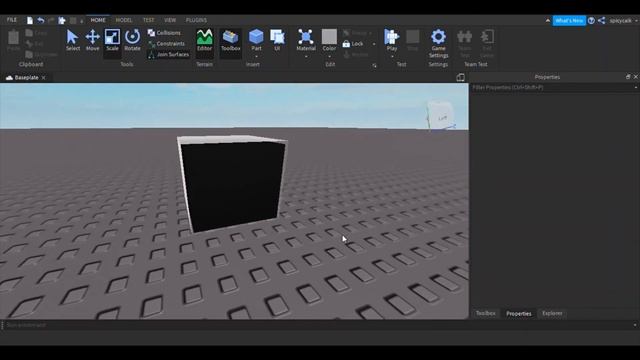Click the What's New button
This screenshot has width=640, height=360.
pos(569,20)
